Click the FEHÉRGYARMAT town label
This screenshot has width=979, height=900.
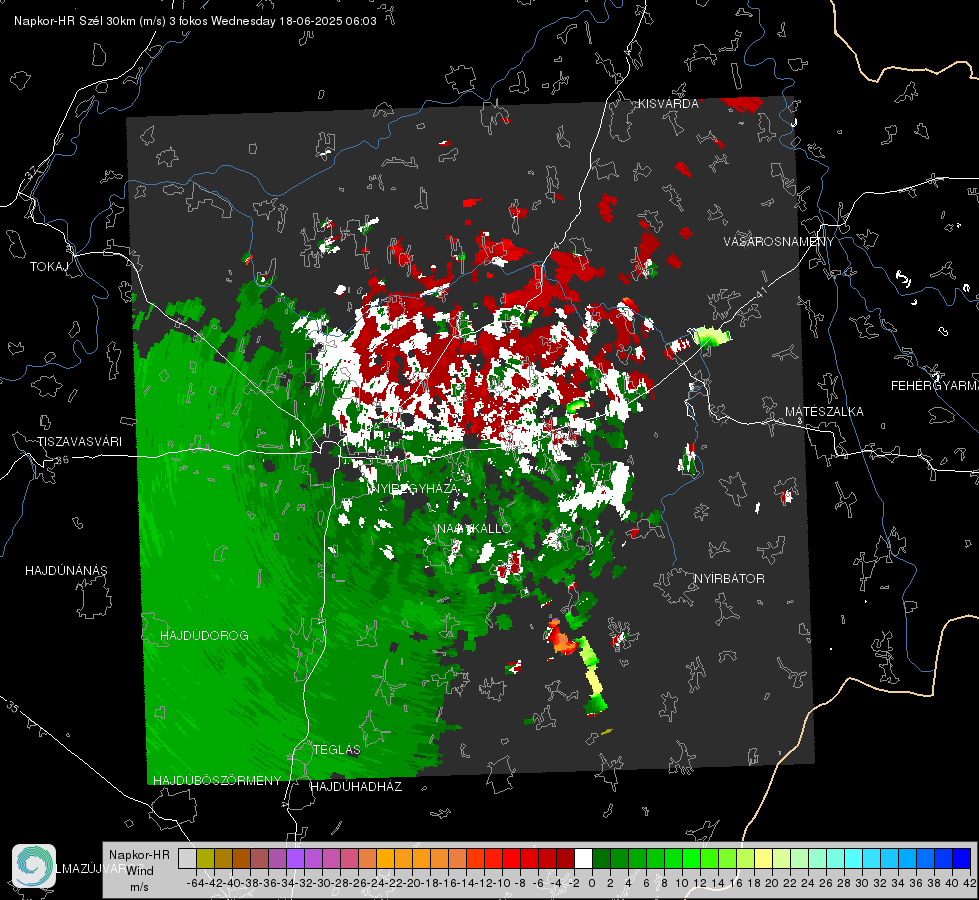pyautogui.click(x=935, y=386)
